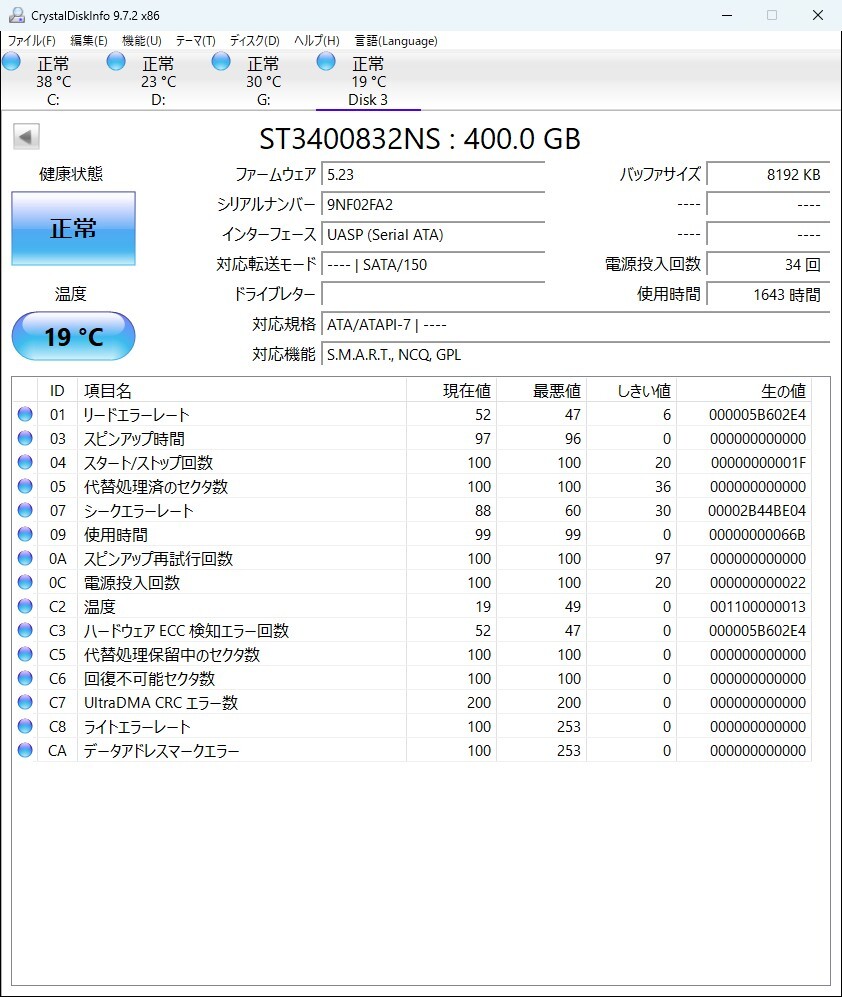This screenshot has height=997, width=842.
Task: Click the serial number field 9NF02FA2
Action: pyautogui.click(x=433, y=205)
